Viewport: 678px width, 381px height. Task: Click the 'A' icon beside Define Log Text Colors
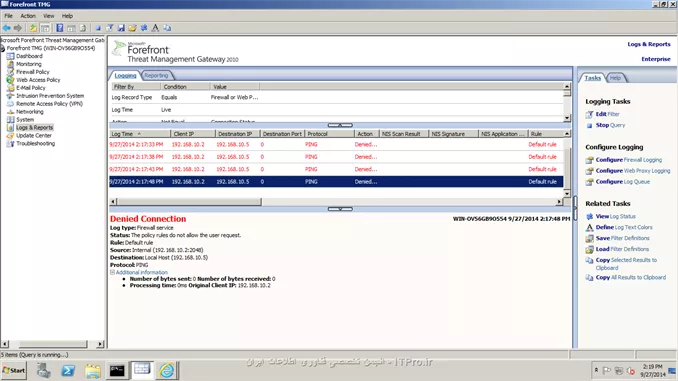(589, 227)
